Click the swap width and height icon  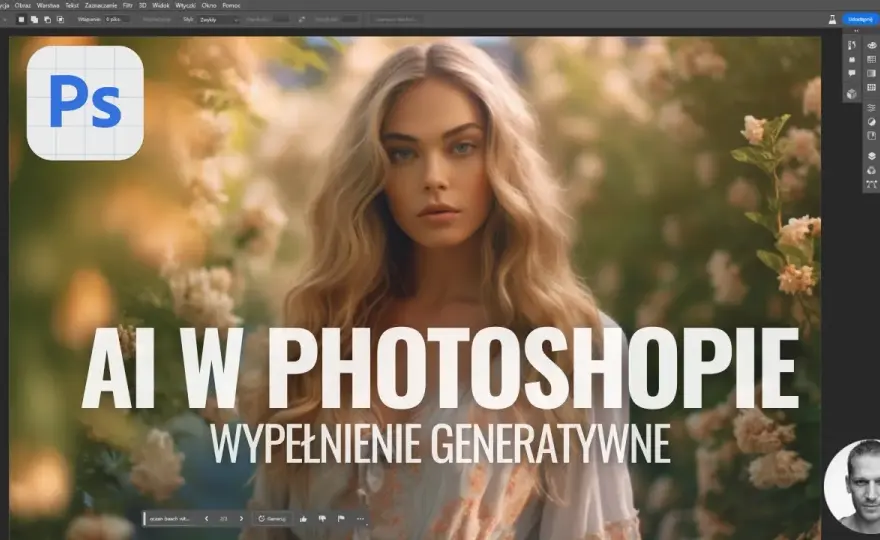click(301, 19)
